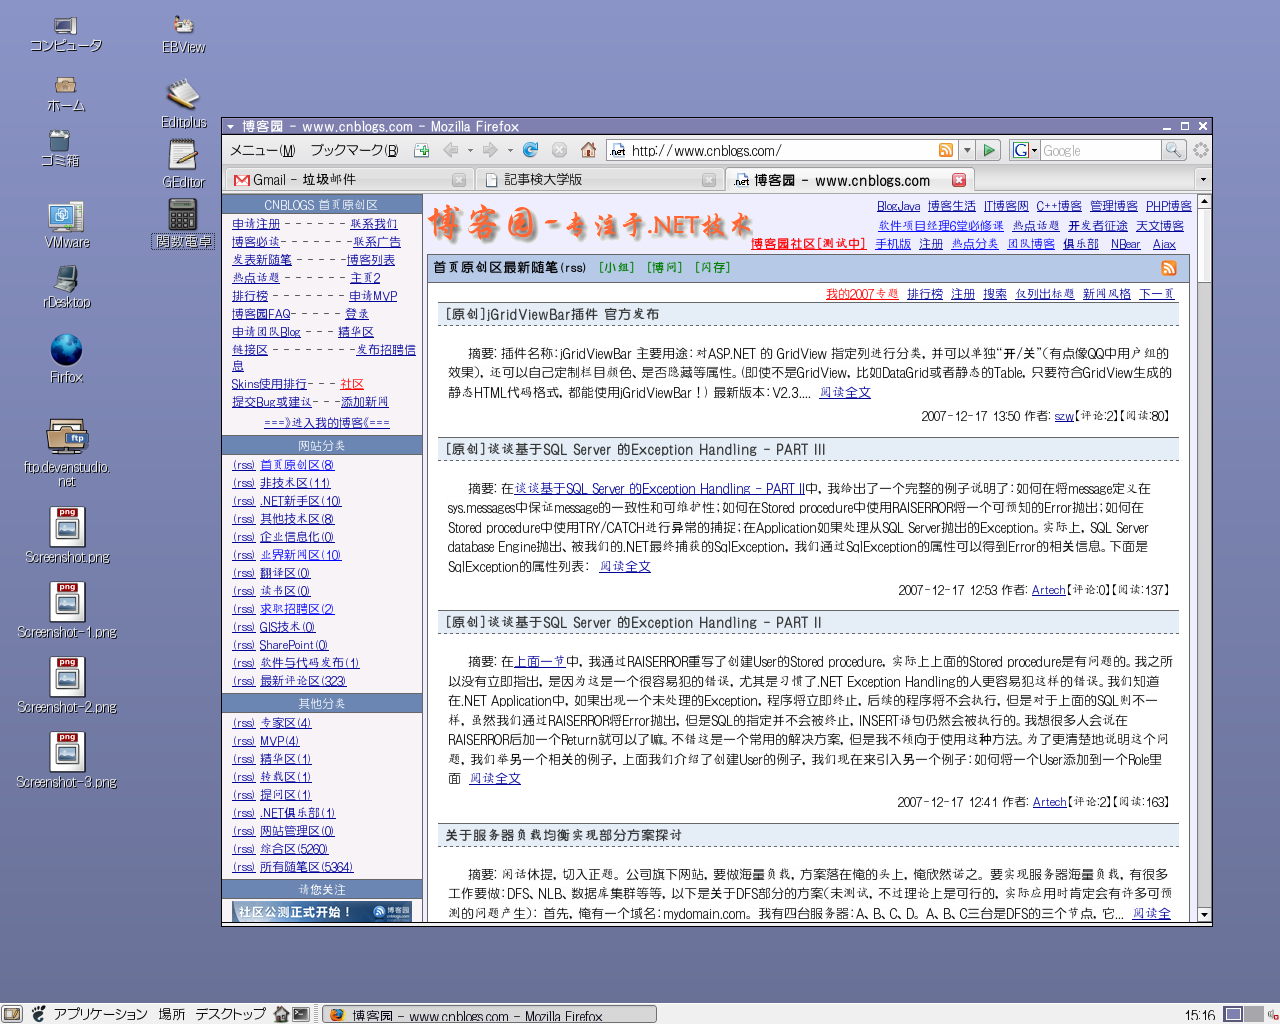The width and height of the screenshot is (1280, 1024).
Task: Go to the Firefox home page icon
Action: [x=588, y=150]
